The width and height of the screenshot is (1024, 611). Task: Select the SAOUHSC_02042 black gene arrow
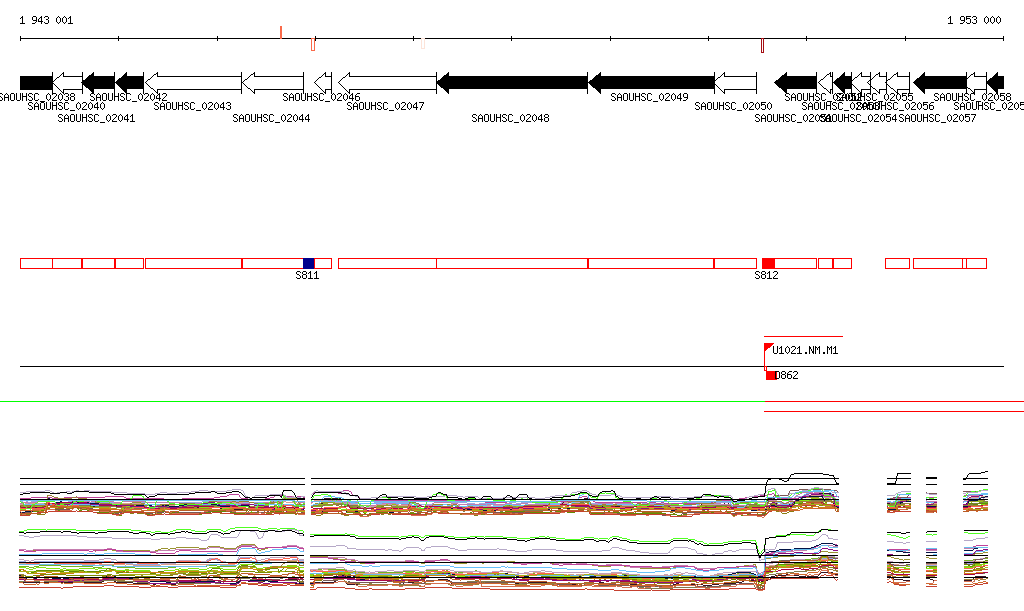pos(129,83)
